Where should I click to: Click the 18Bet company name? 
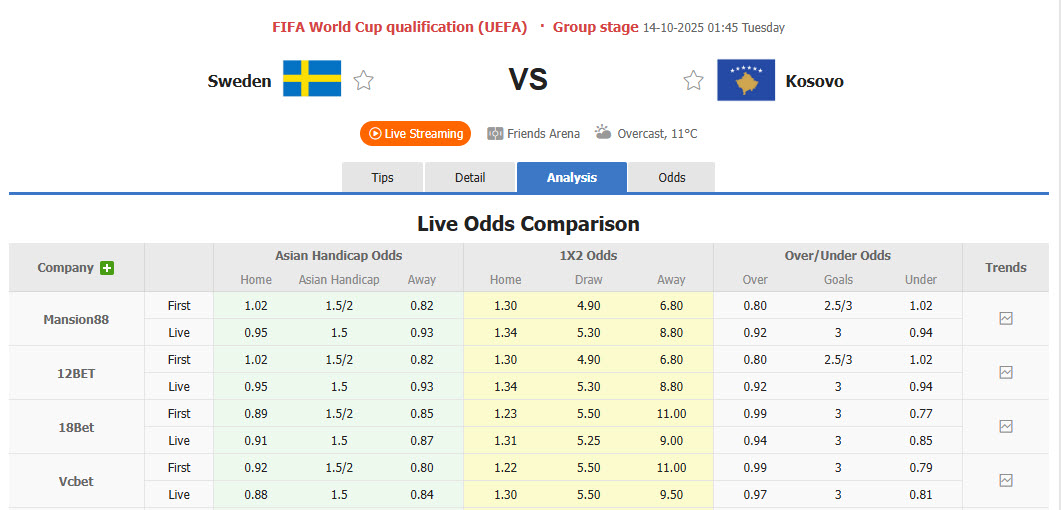click(x=76, y=427)
